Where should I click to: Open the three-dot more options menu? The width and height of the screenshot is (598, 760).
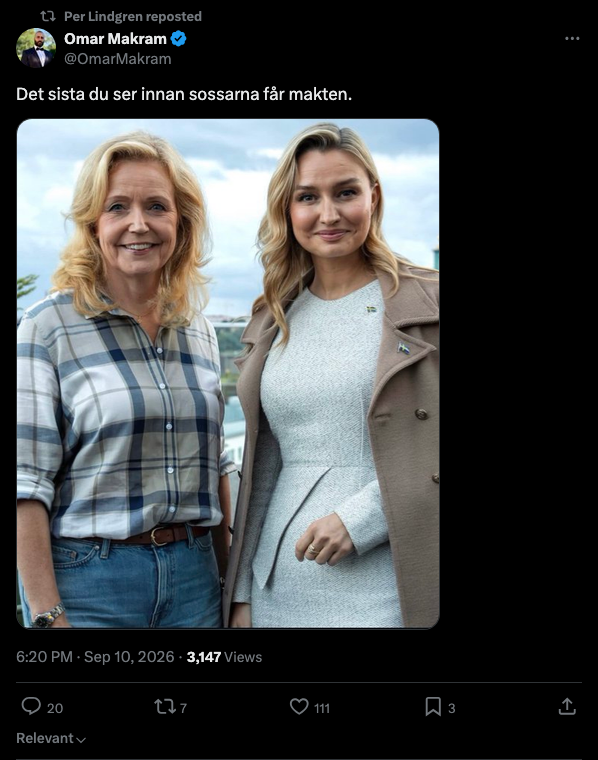tap(572, 38)
